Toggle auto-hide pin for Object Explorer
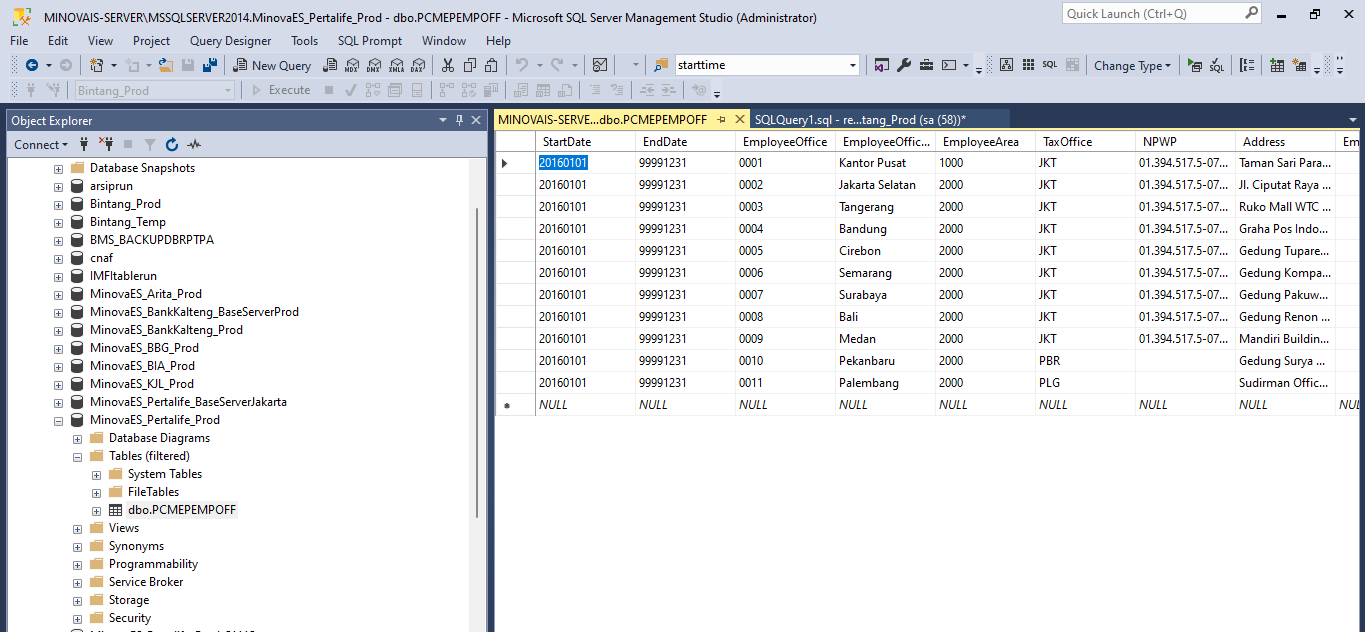The image size is (1365, 632). pos(459,120)
